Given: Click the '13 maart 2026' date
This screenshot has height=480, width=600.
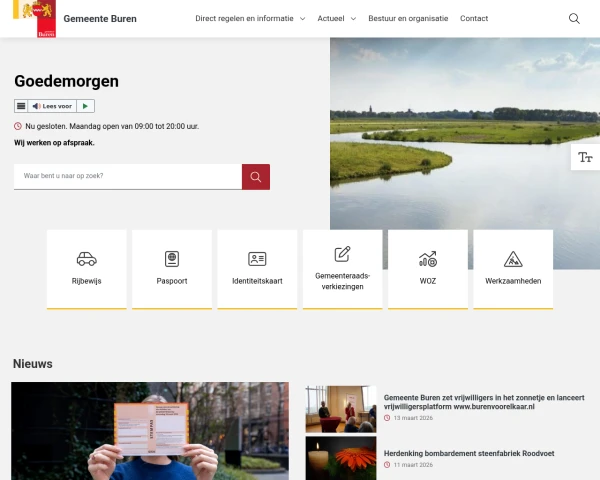Looking at the screenshot, I should (413, 418).
